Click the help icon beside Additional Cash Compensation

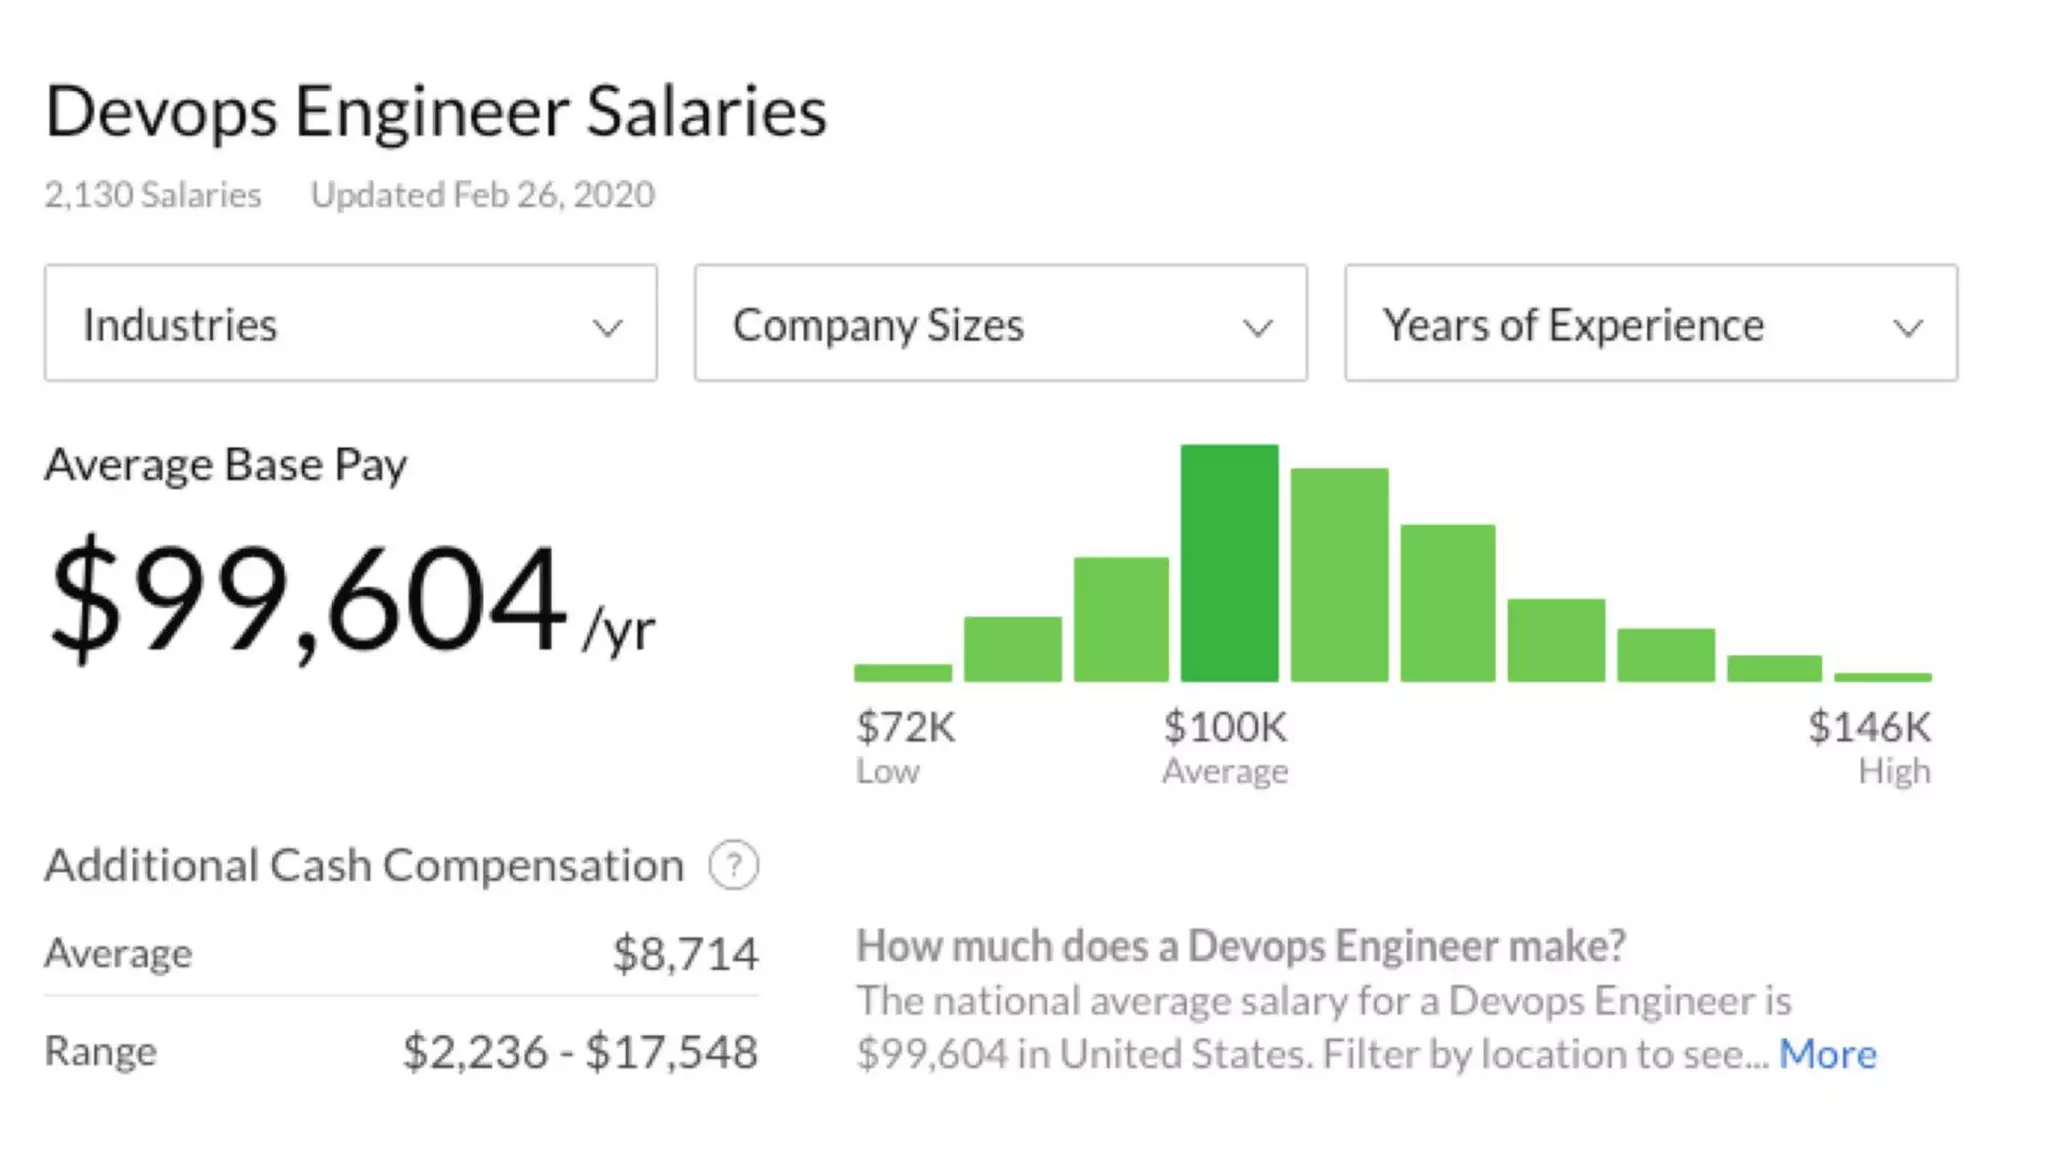[734, 865]
